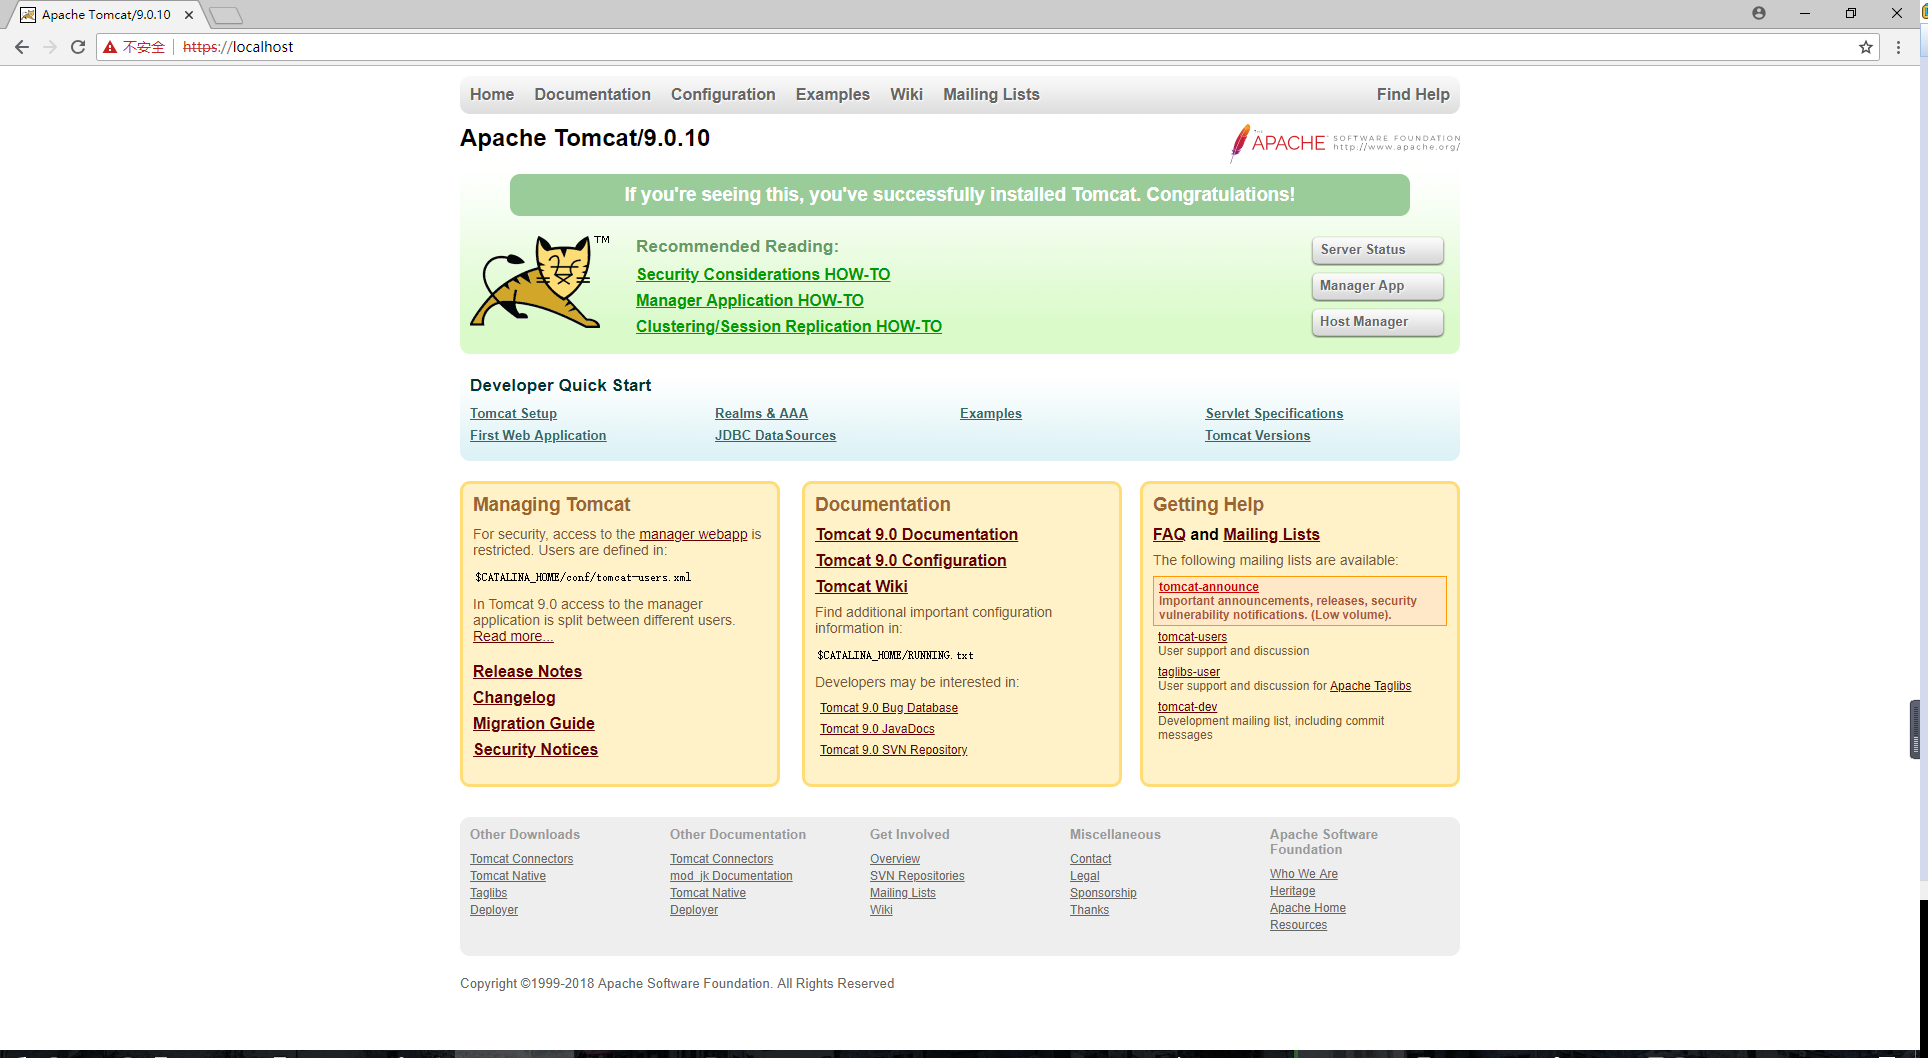Open the Apache Taglibs link

pos(1370,686)
